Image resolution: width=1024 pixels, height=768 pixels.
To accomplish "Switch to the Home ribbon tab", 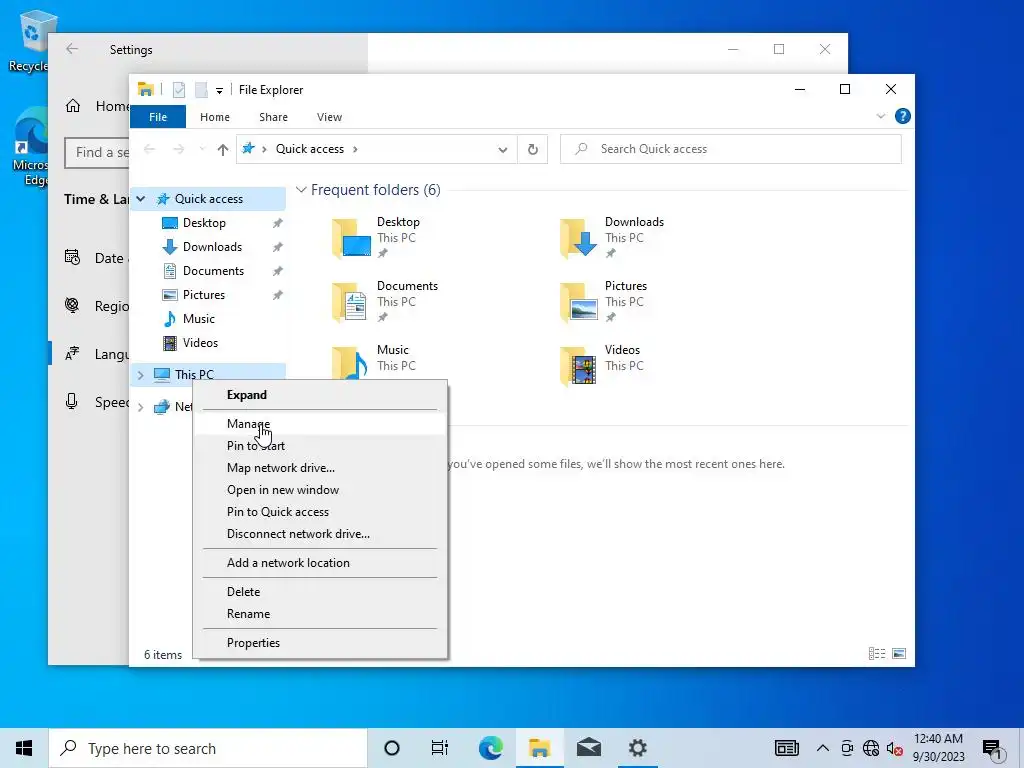I will click(215, 117).
